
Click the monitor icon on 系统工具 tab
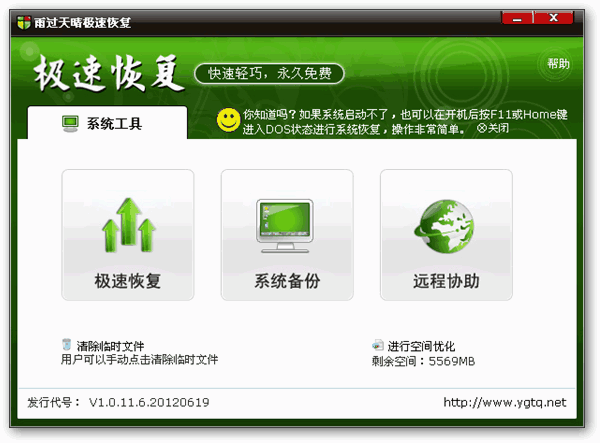[x=70, y=124]
